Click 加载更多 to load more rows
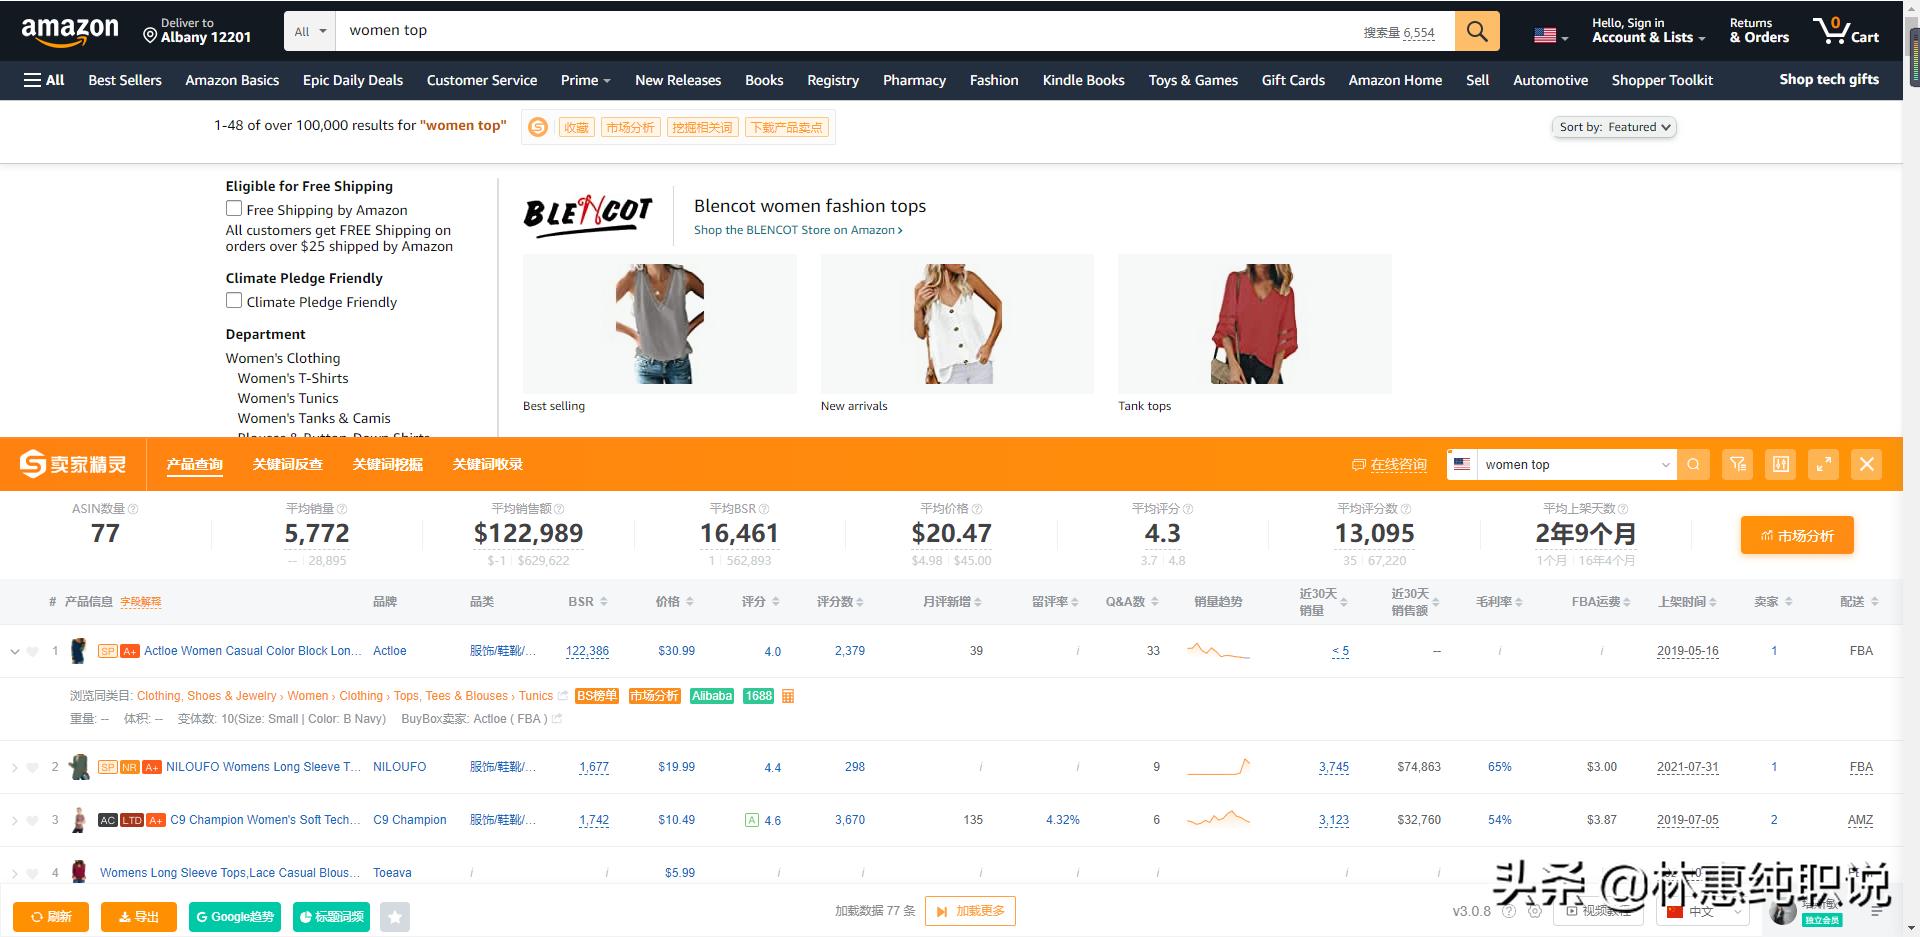 pyautogui.click(x=969, y=910)
